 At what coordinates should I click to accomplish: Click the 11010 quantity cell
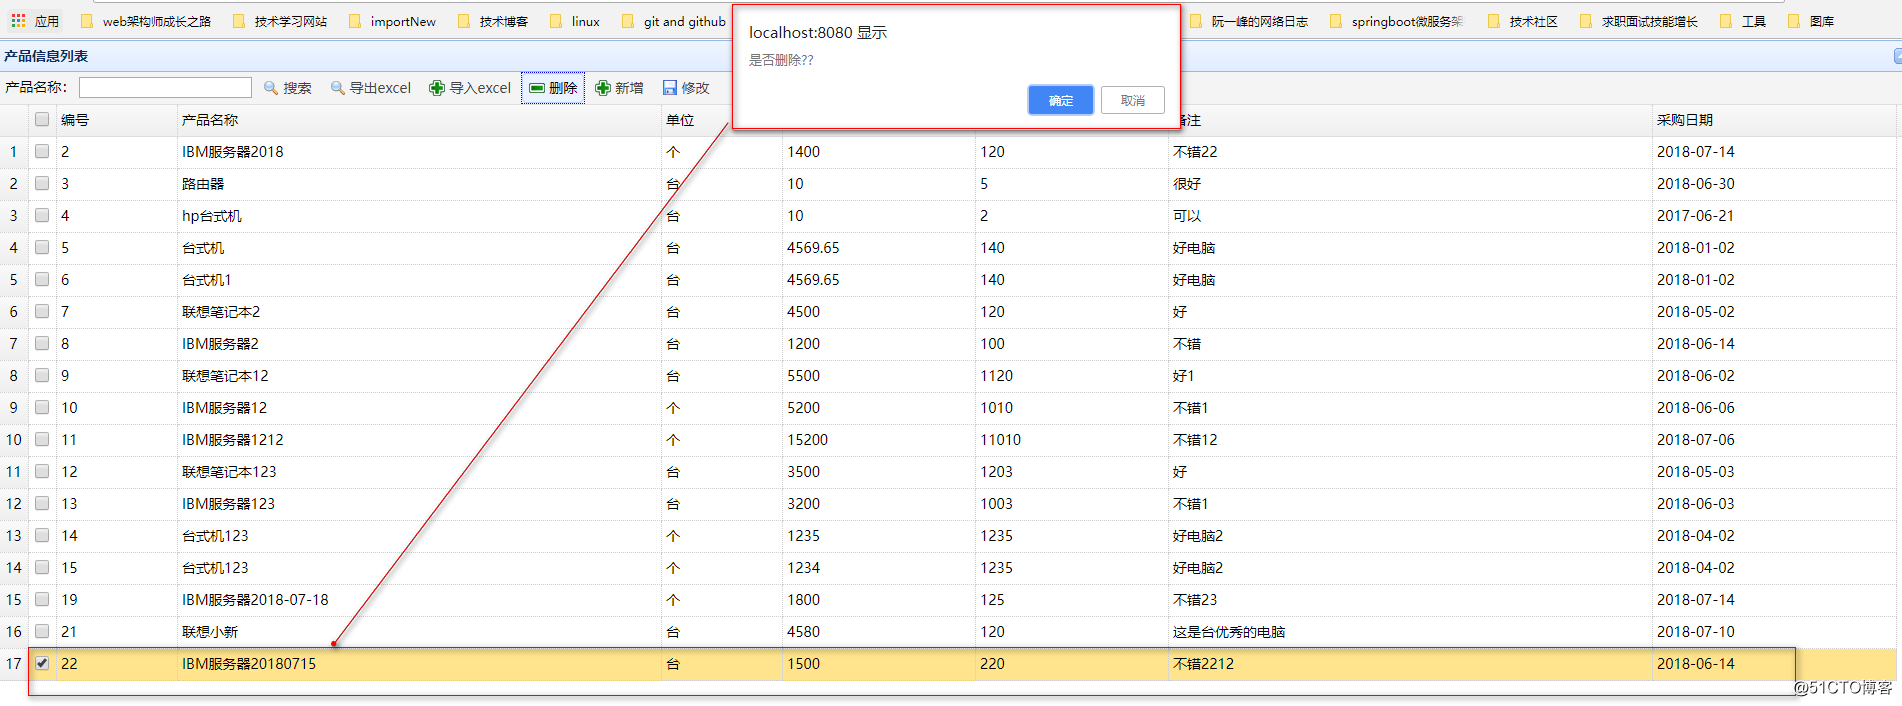point(1072,440)
